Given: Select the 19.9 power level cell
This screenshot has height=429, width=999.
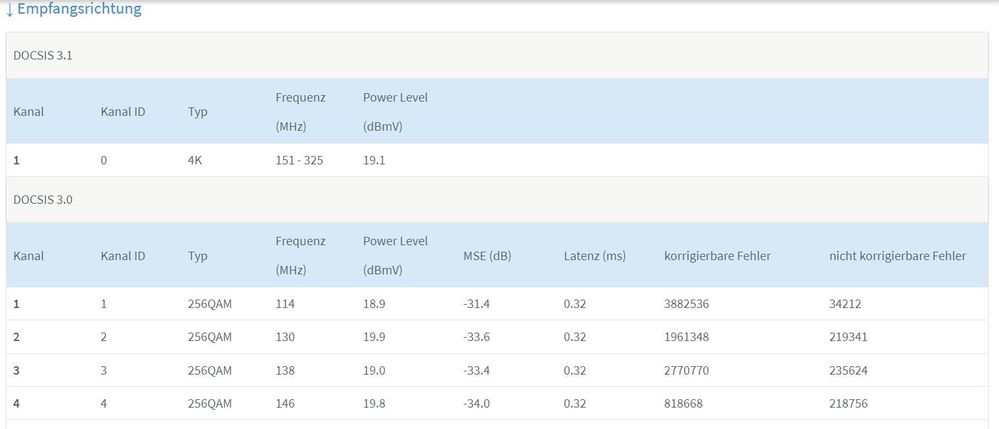Looking at the screenshot, I should [376, 337].
